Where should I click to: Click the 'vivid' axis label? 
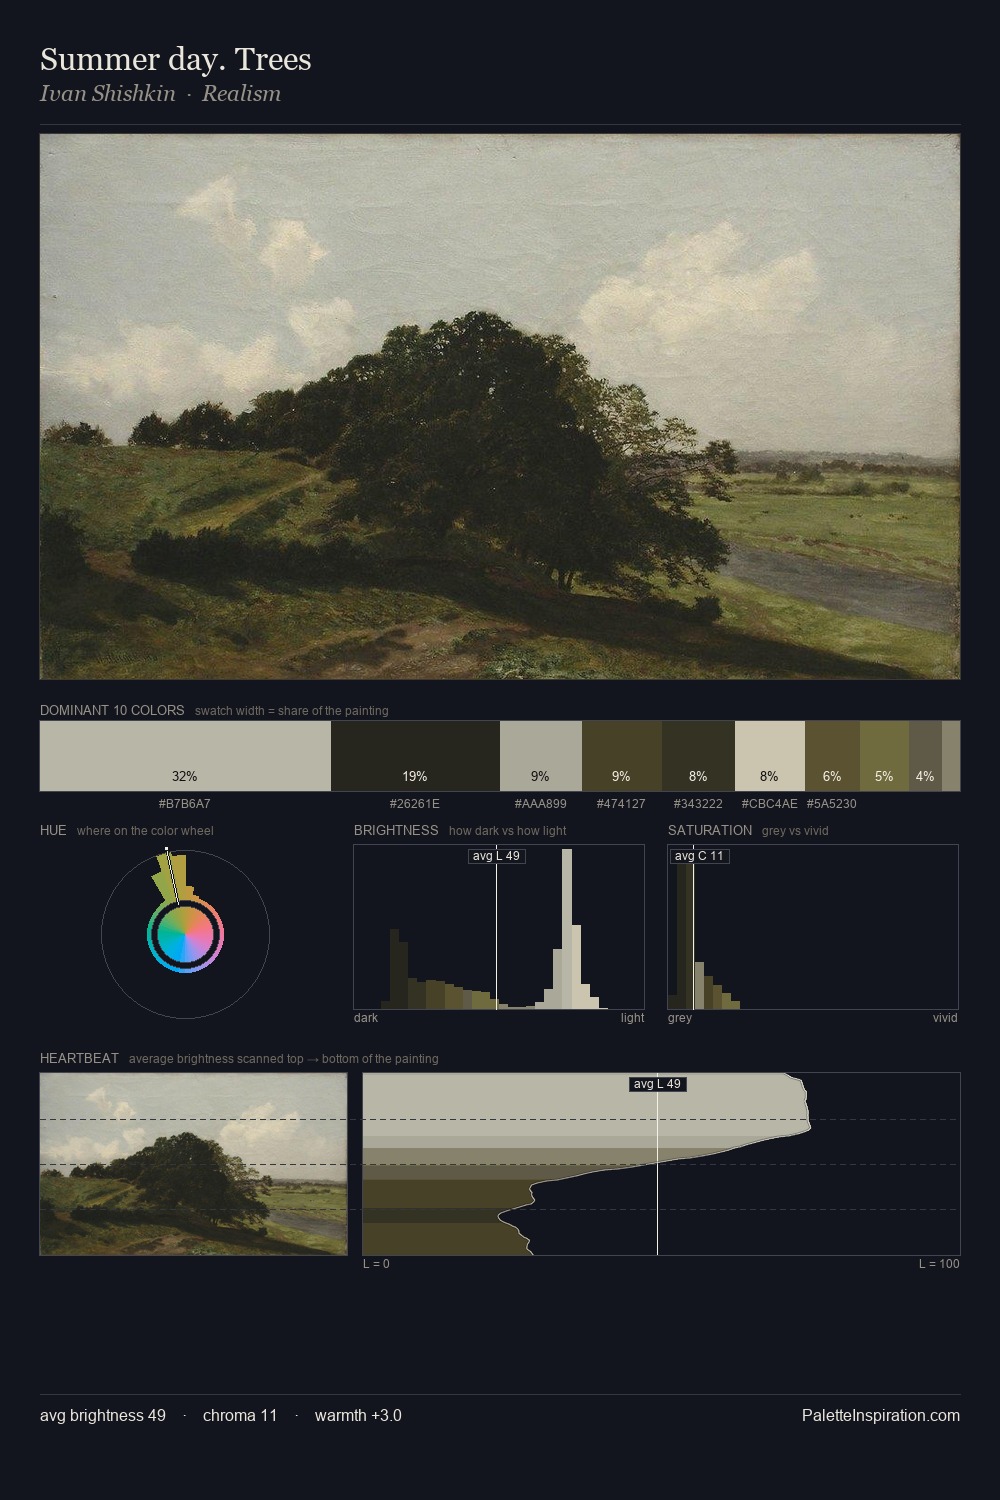pyautogui.click(x=945, y=1018)
